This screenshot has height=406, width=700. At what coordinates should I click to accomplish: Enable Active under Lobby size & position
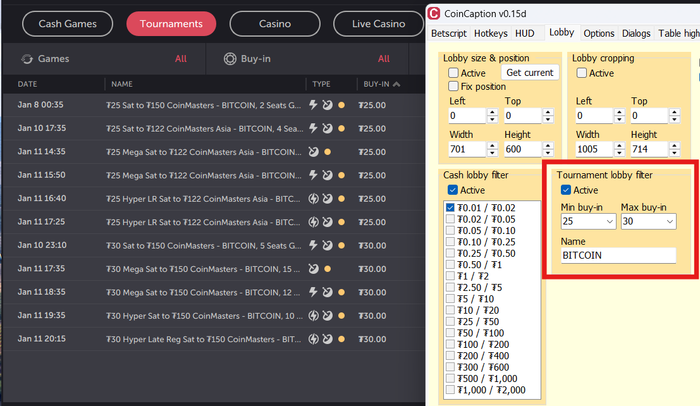[x=454, y=73]
